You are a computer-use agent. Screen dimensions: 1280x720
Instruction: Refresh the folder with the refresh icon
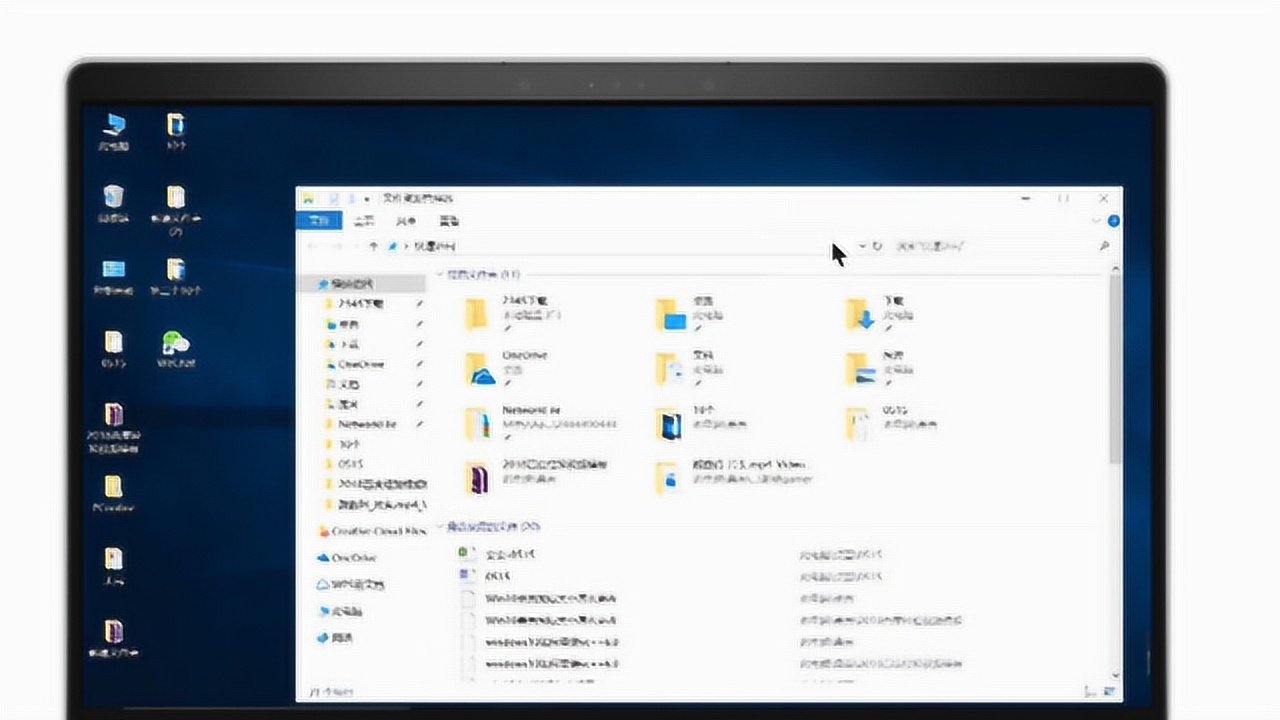(878, 246)
